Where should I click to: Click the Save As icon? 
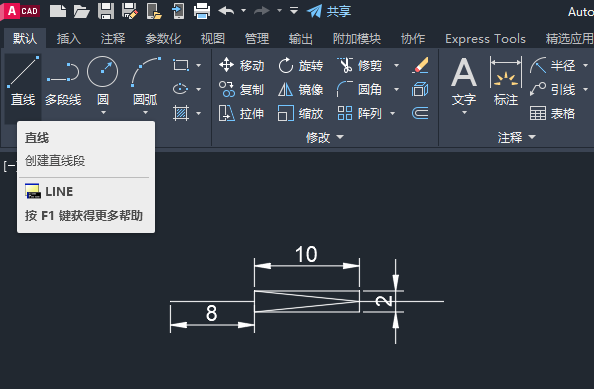(130, 11)
